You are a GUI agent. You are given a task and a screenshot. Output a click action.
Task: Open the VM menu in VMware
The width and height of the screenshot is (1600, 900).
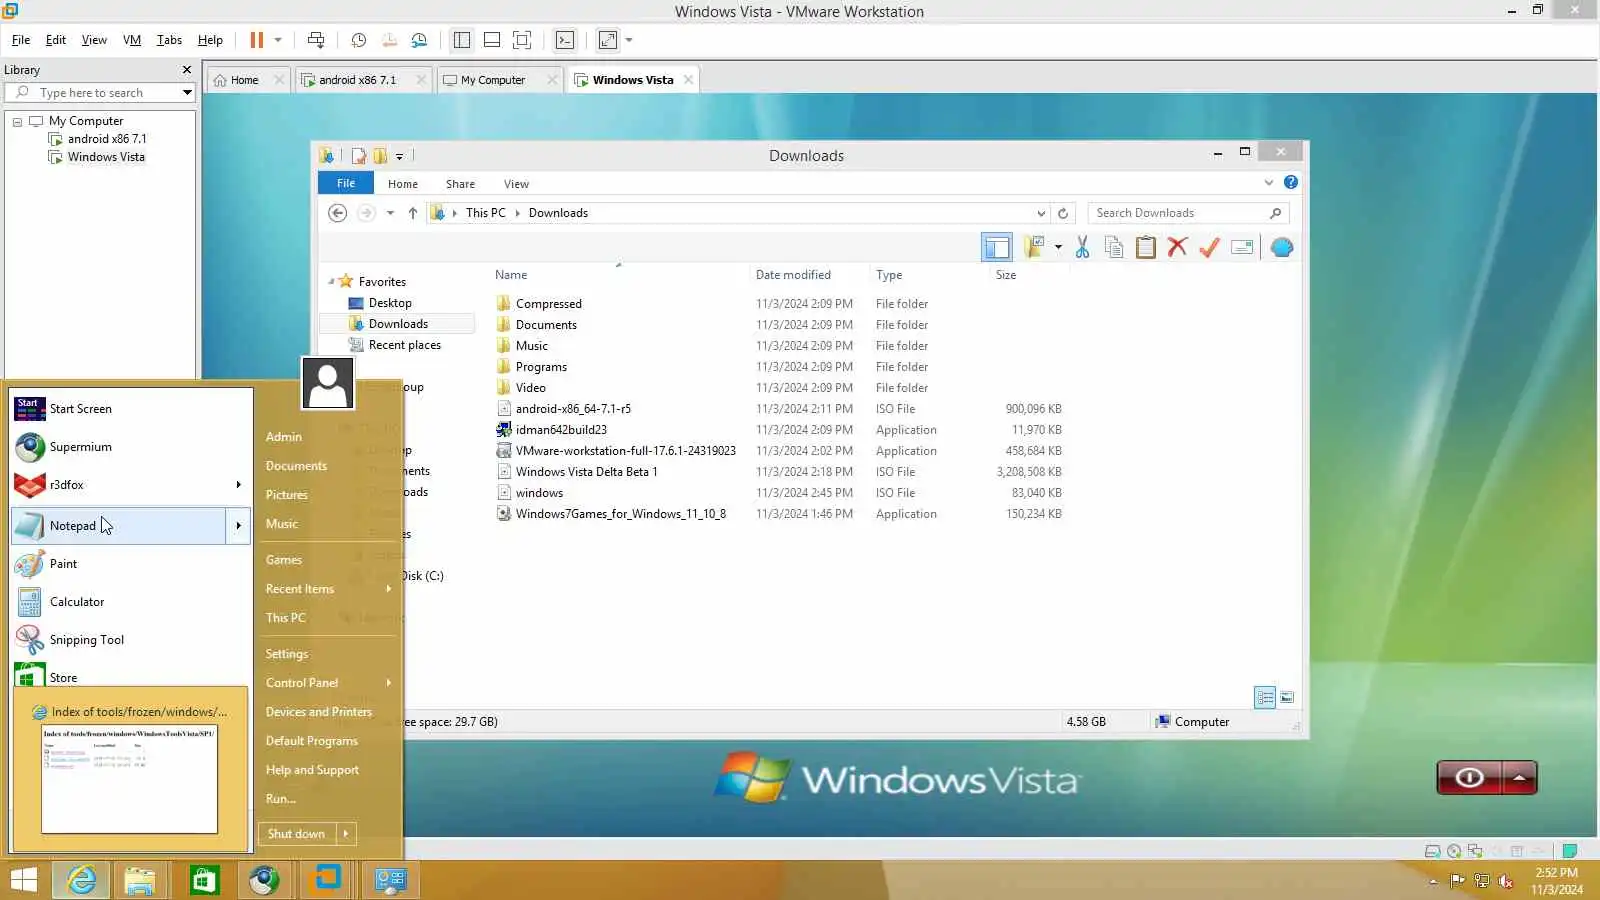(x=132, y=40)
